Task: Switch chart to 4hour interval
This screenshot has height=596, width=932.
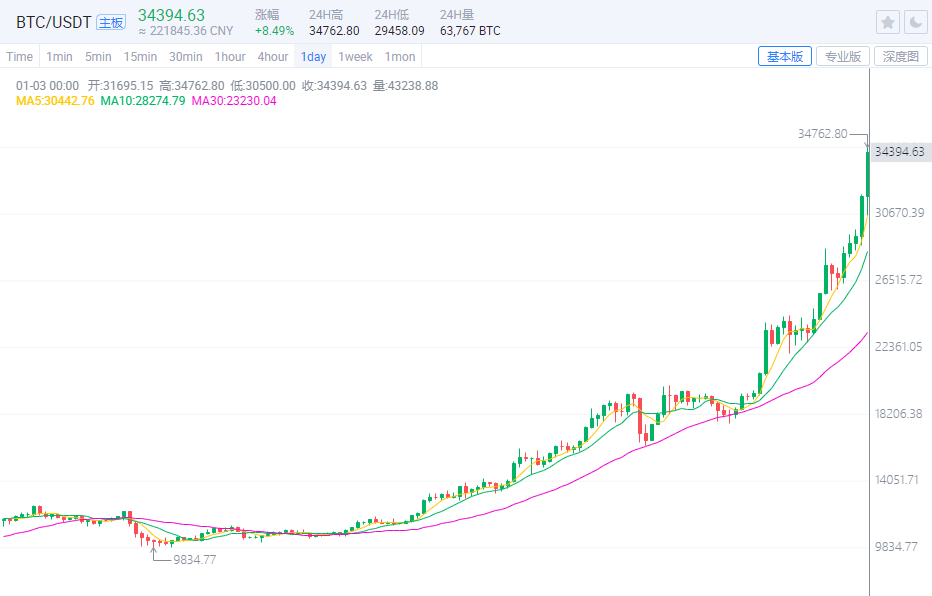Action: coord(273,56)
